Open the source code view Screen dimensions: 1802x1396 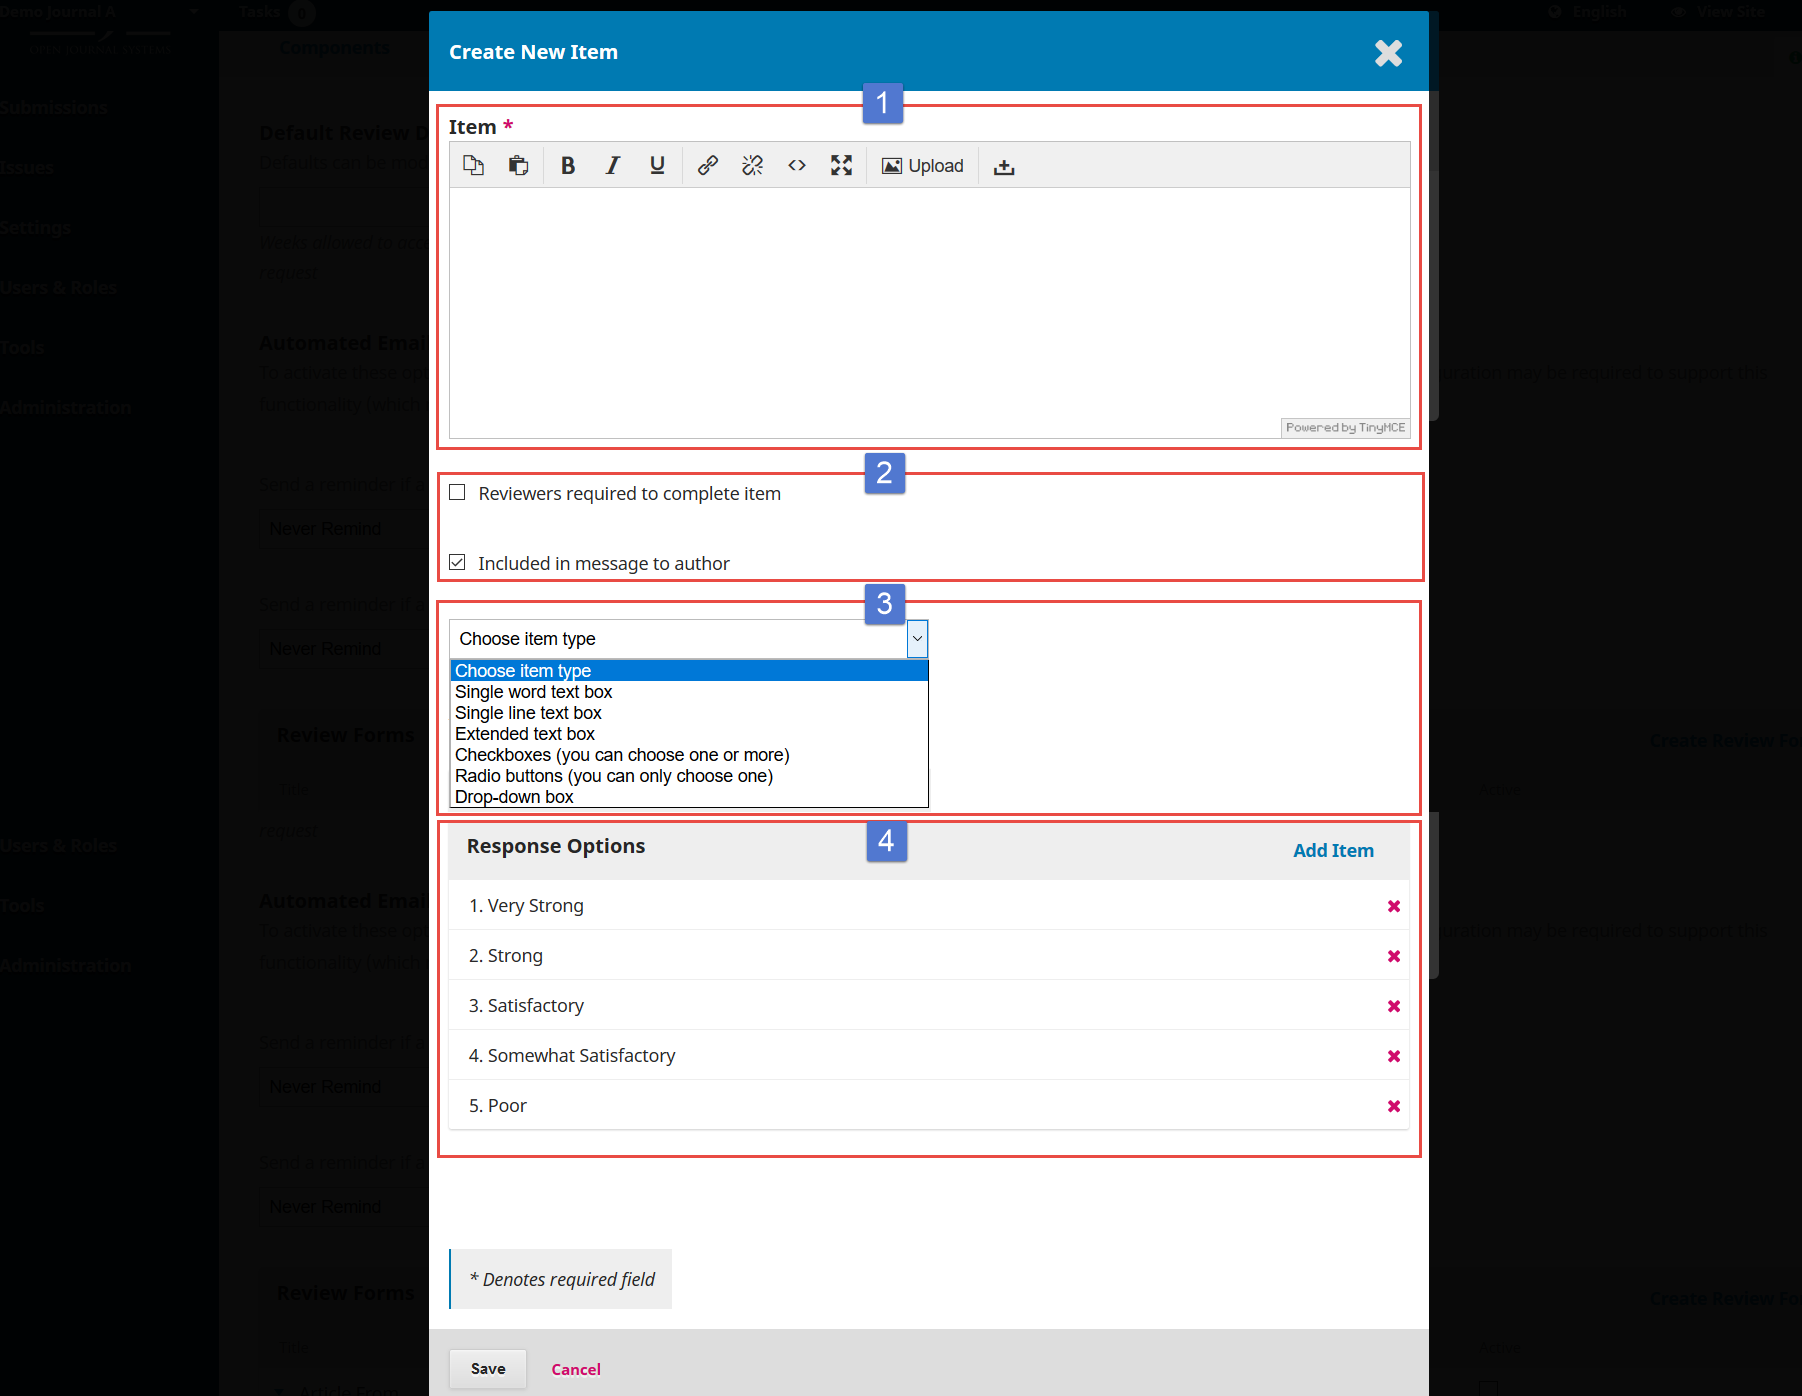pyautogui.click(x=797, y=165)
